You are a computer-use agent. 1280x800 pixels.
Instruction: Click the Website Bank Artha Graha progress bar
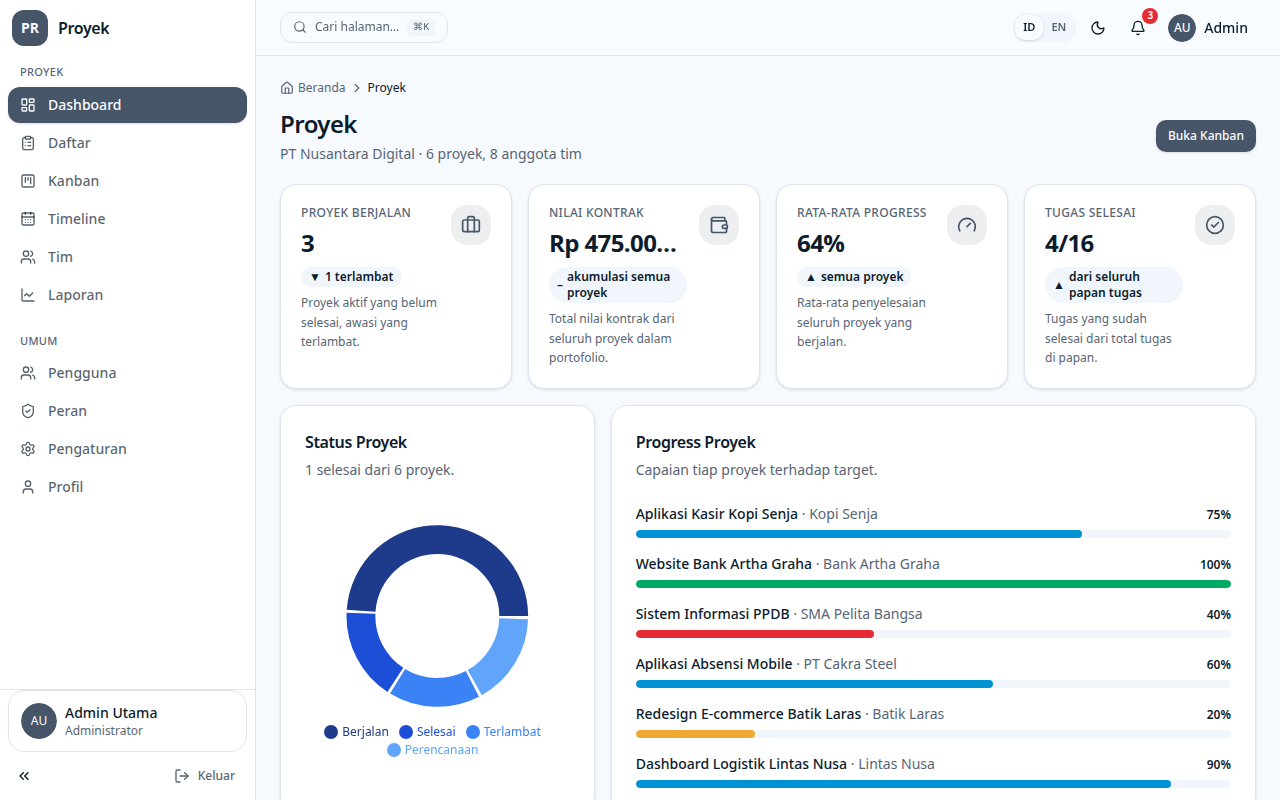[x=933, y=584]
